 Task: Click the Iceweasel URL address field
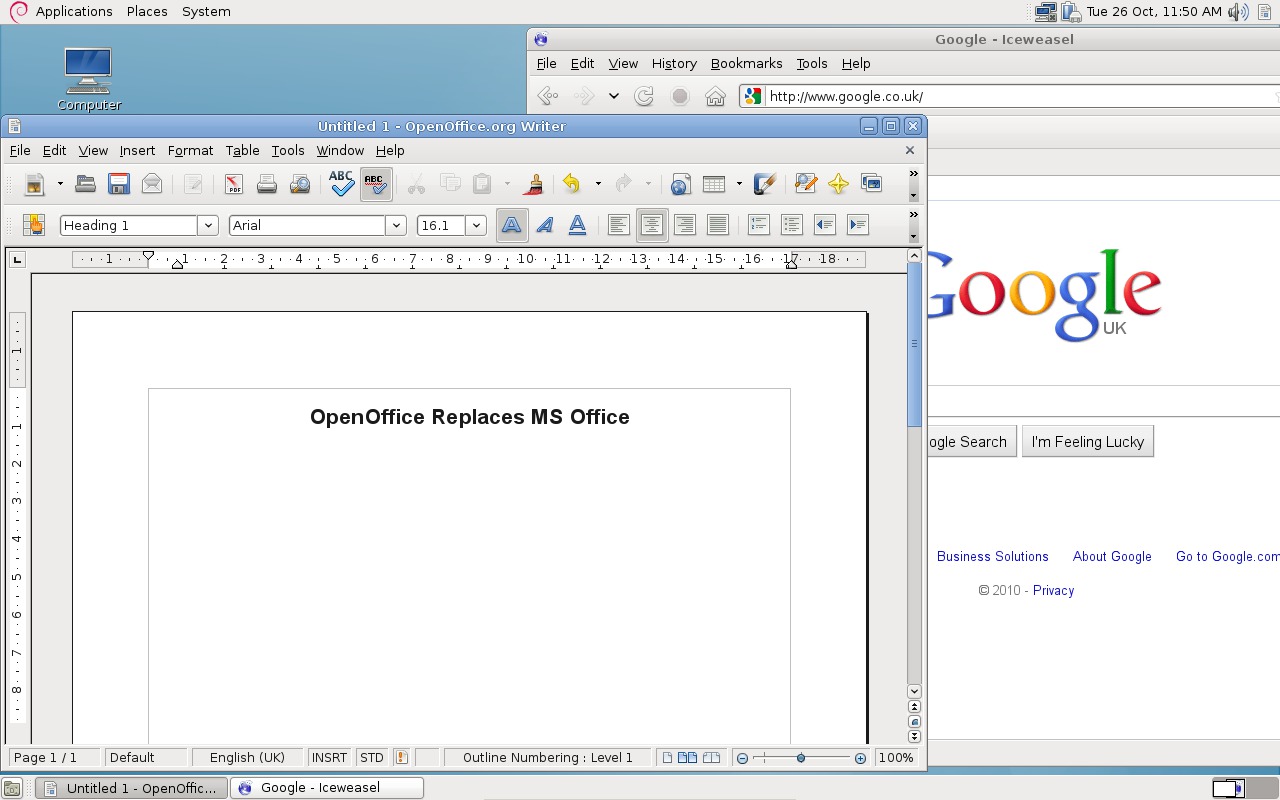1020,96
